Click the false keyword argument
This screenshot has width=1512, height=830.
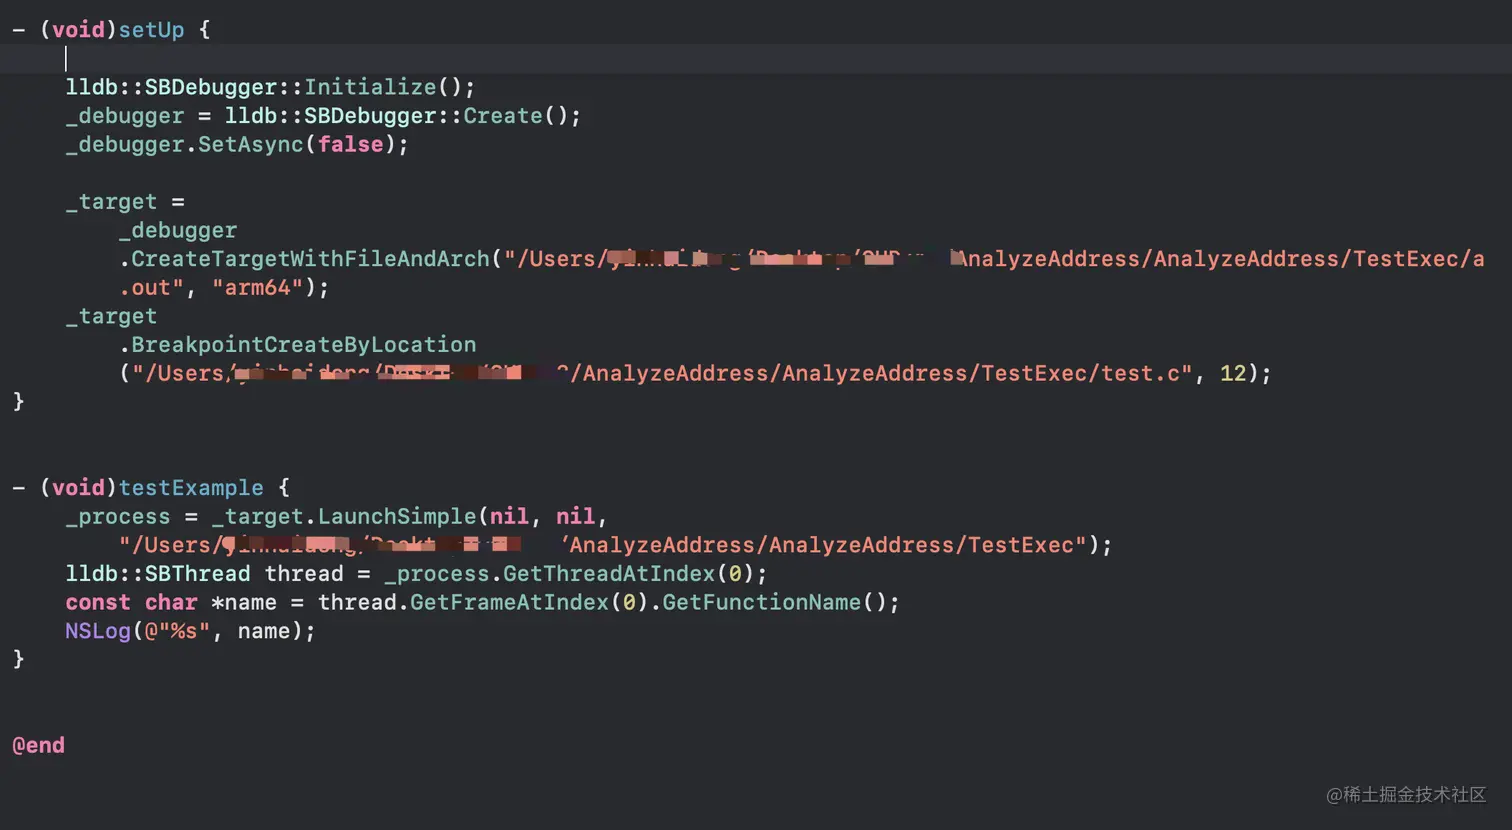350,145
